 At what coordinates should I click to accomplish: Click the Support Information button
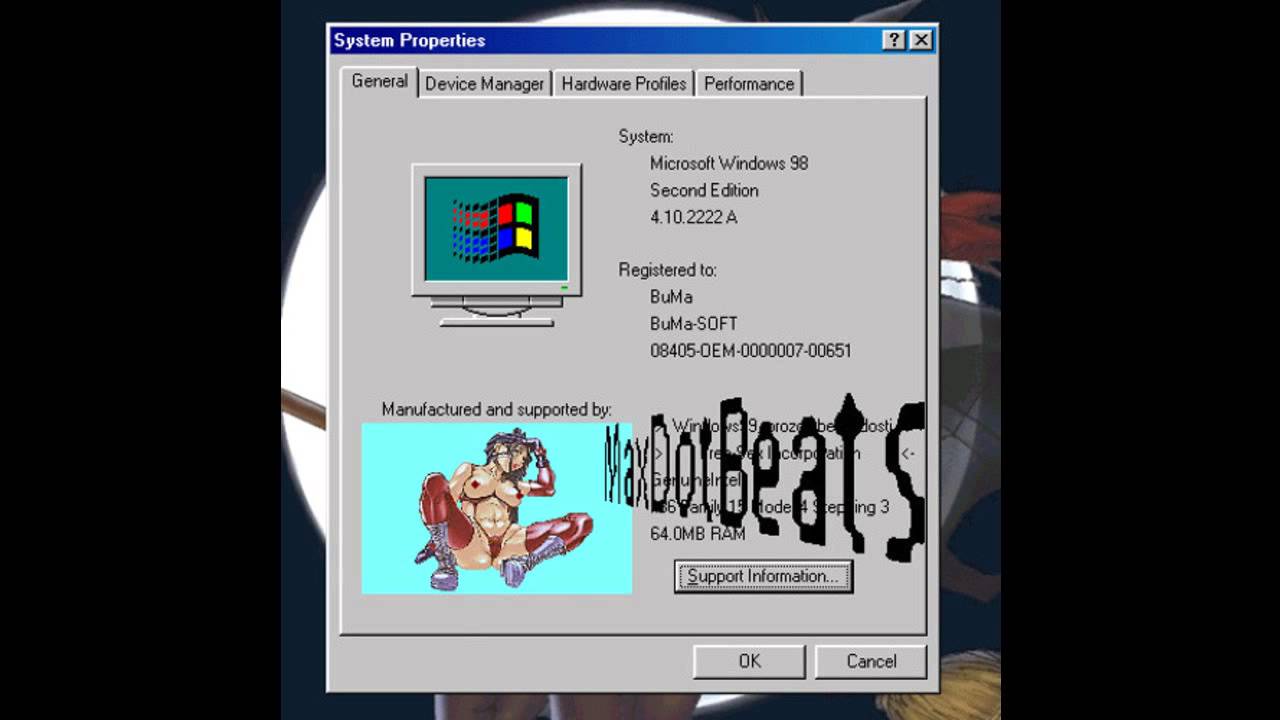pyautogui.click(x=763, y=576)
